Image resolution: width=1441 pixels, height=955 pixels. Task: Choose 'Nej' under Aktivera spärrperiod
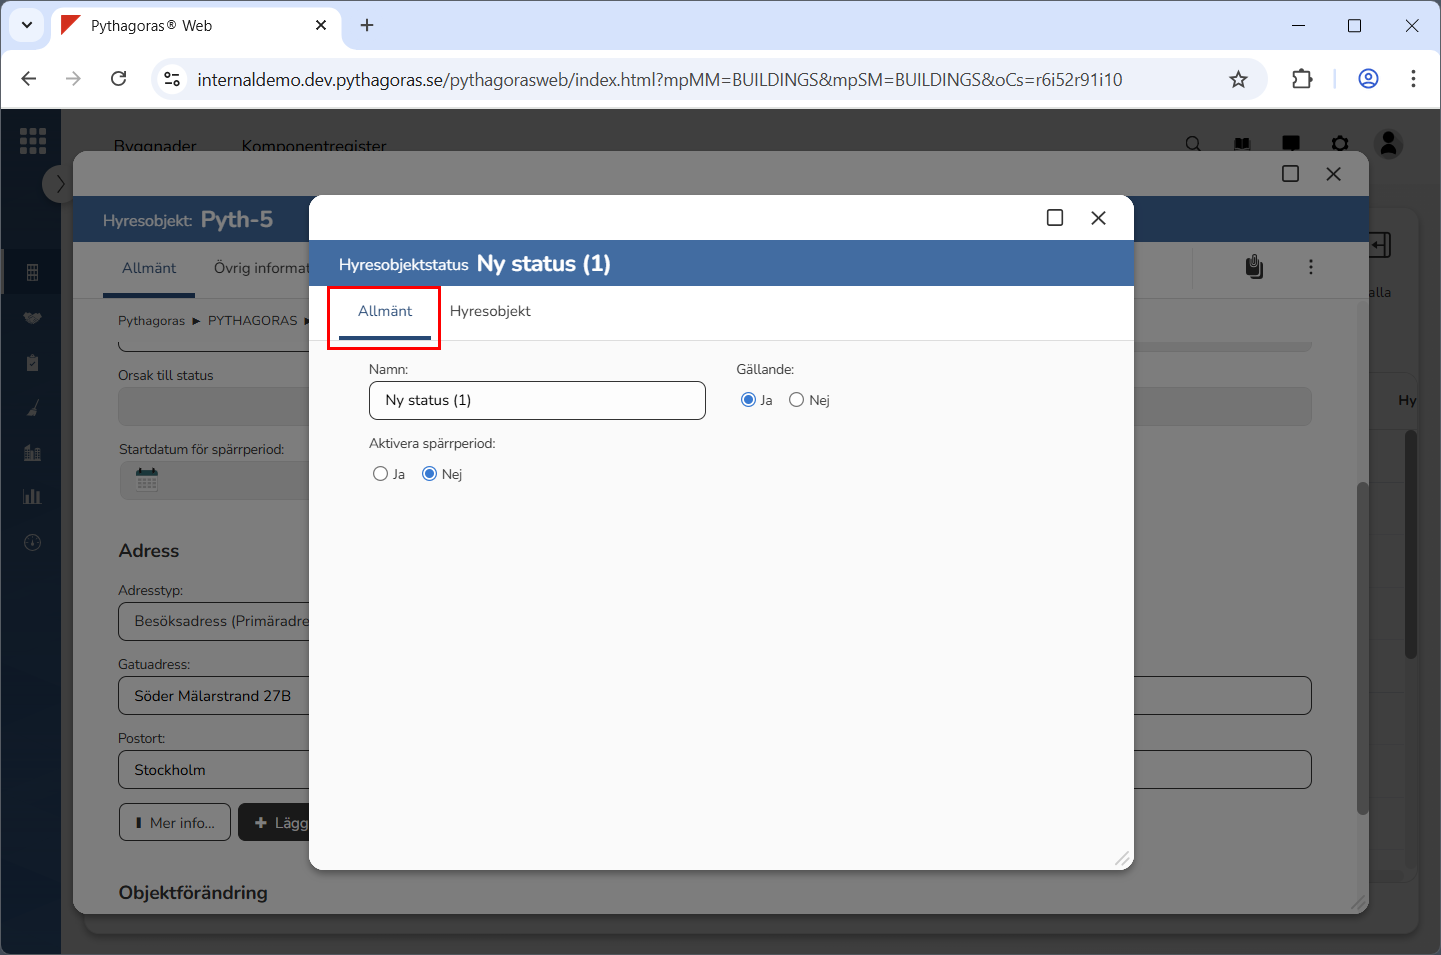coord(430,474)
